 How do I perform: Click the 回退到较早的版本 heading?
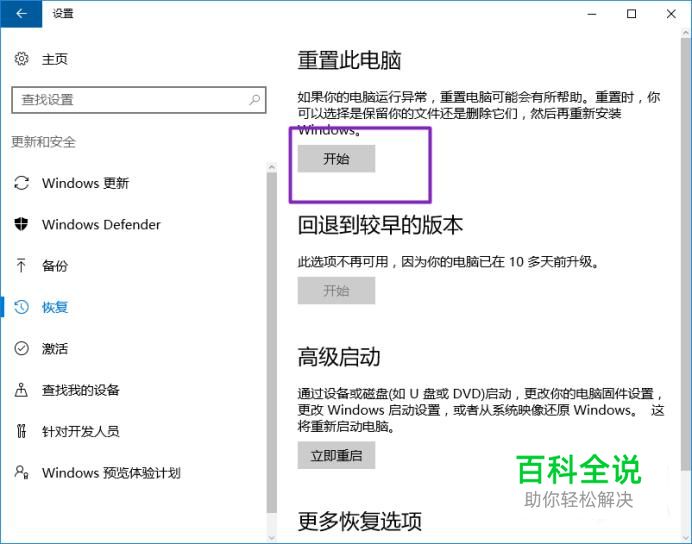point(380,225)
